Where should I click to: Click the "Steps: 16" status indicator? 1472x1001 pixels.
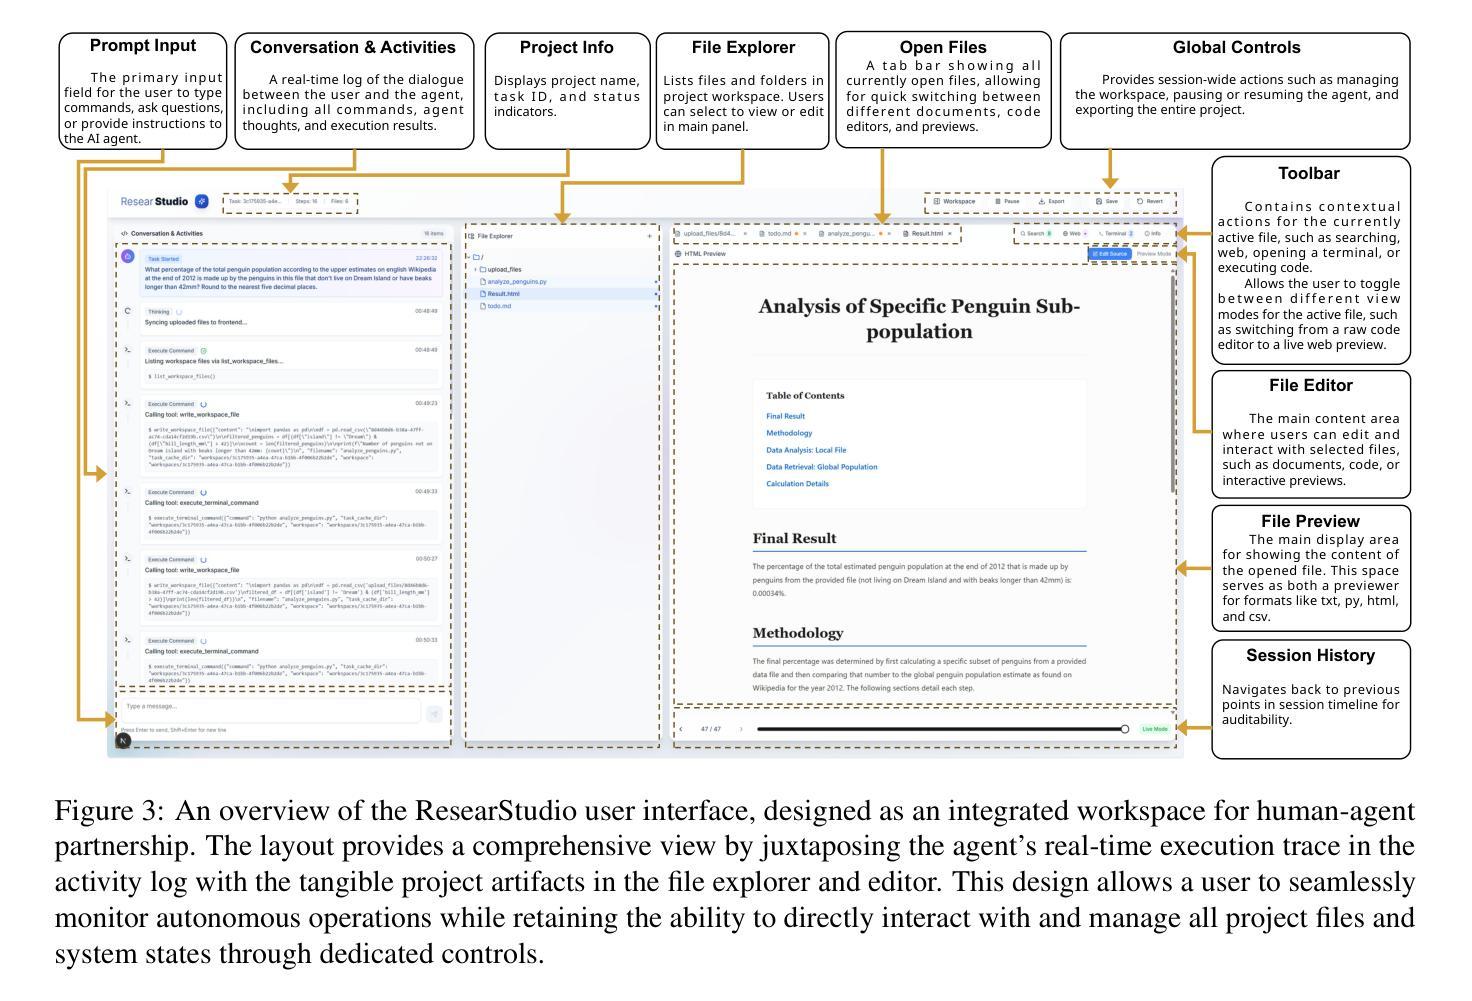[307, 201]
